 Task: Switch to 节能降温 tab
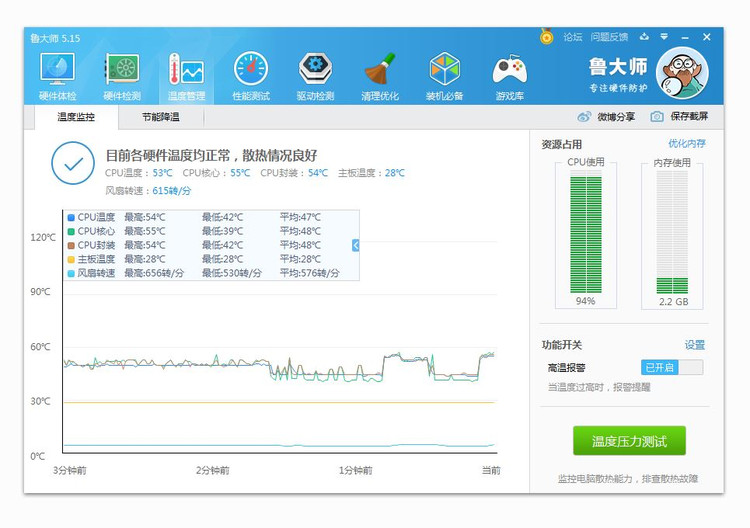pyautogui.click(x=160, y=117)
